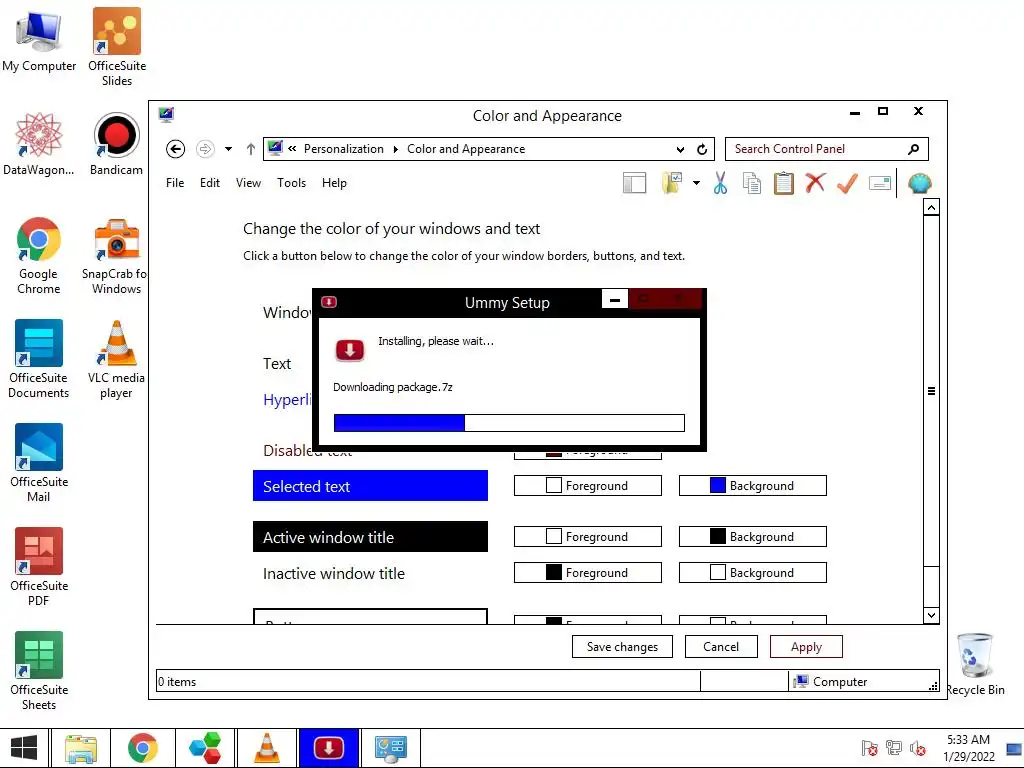Image resolution: width=1024 pixels, height=768 pixels.
Task: Click the Action Center flag tray icon
Action: coord(869,748)
